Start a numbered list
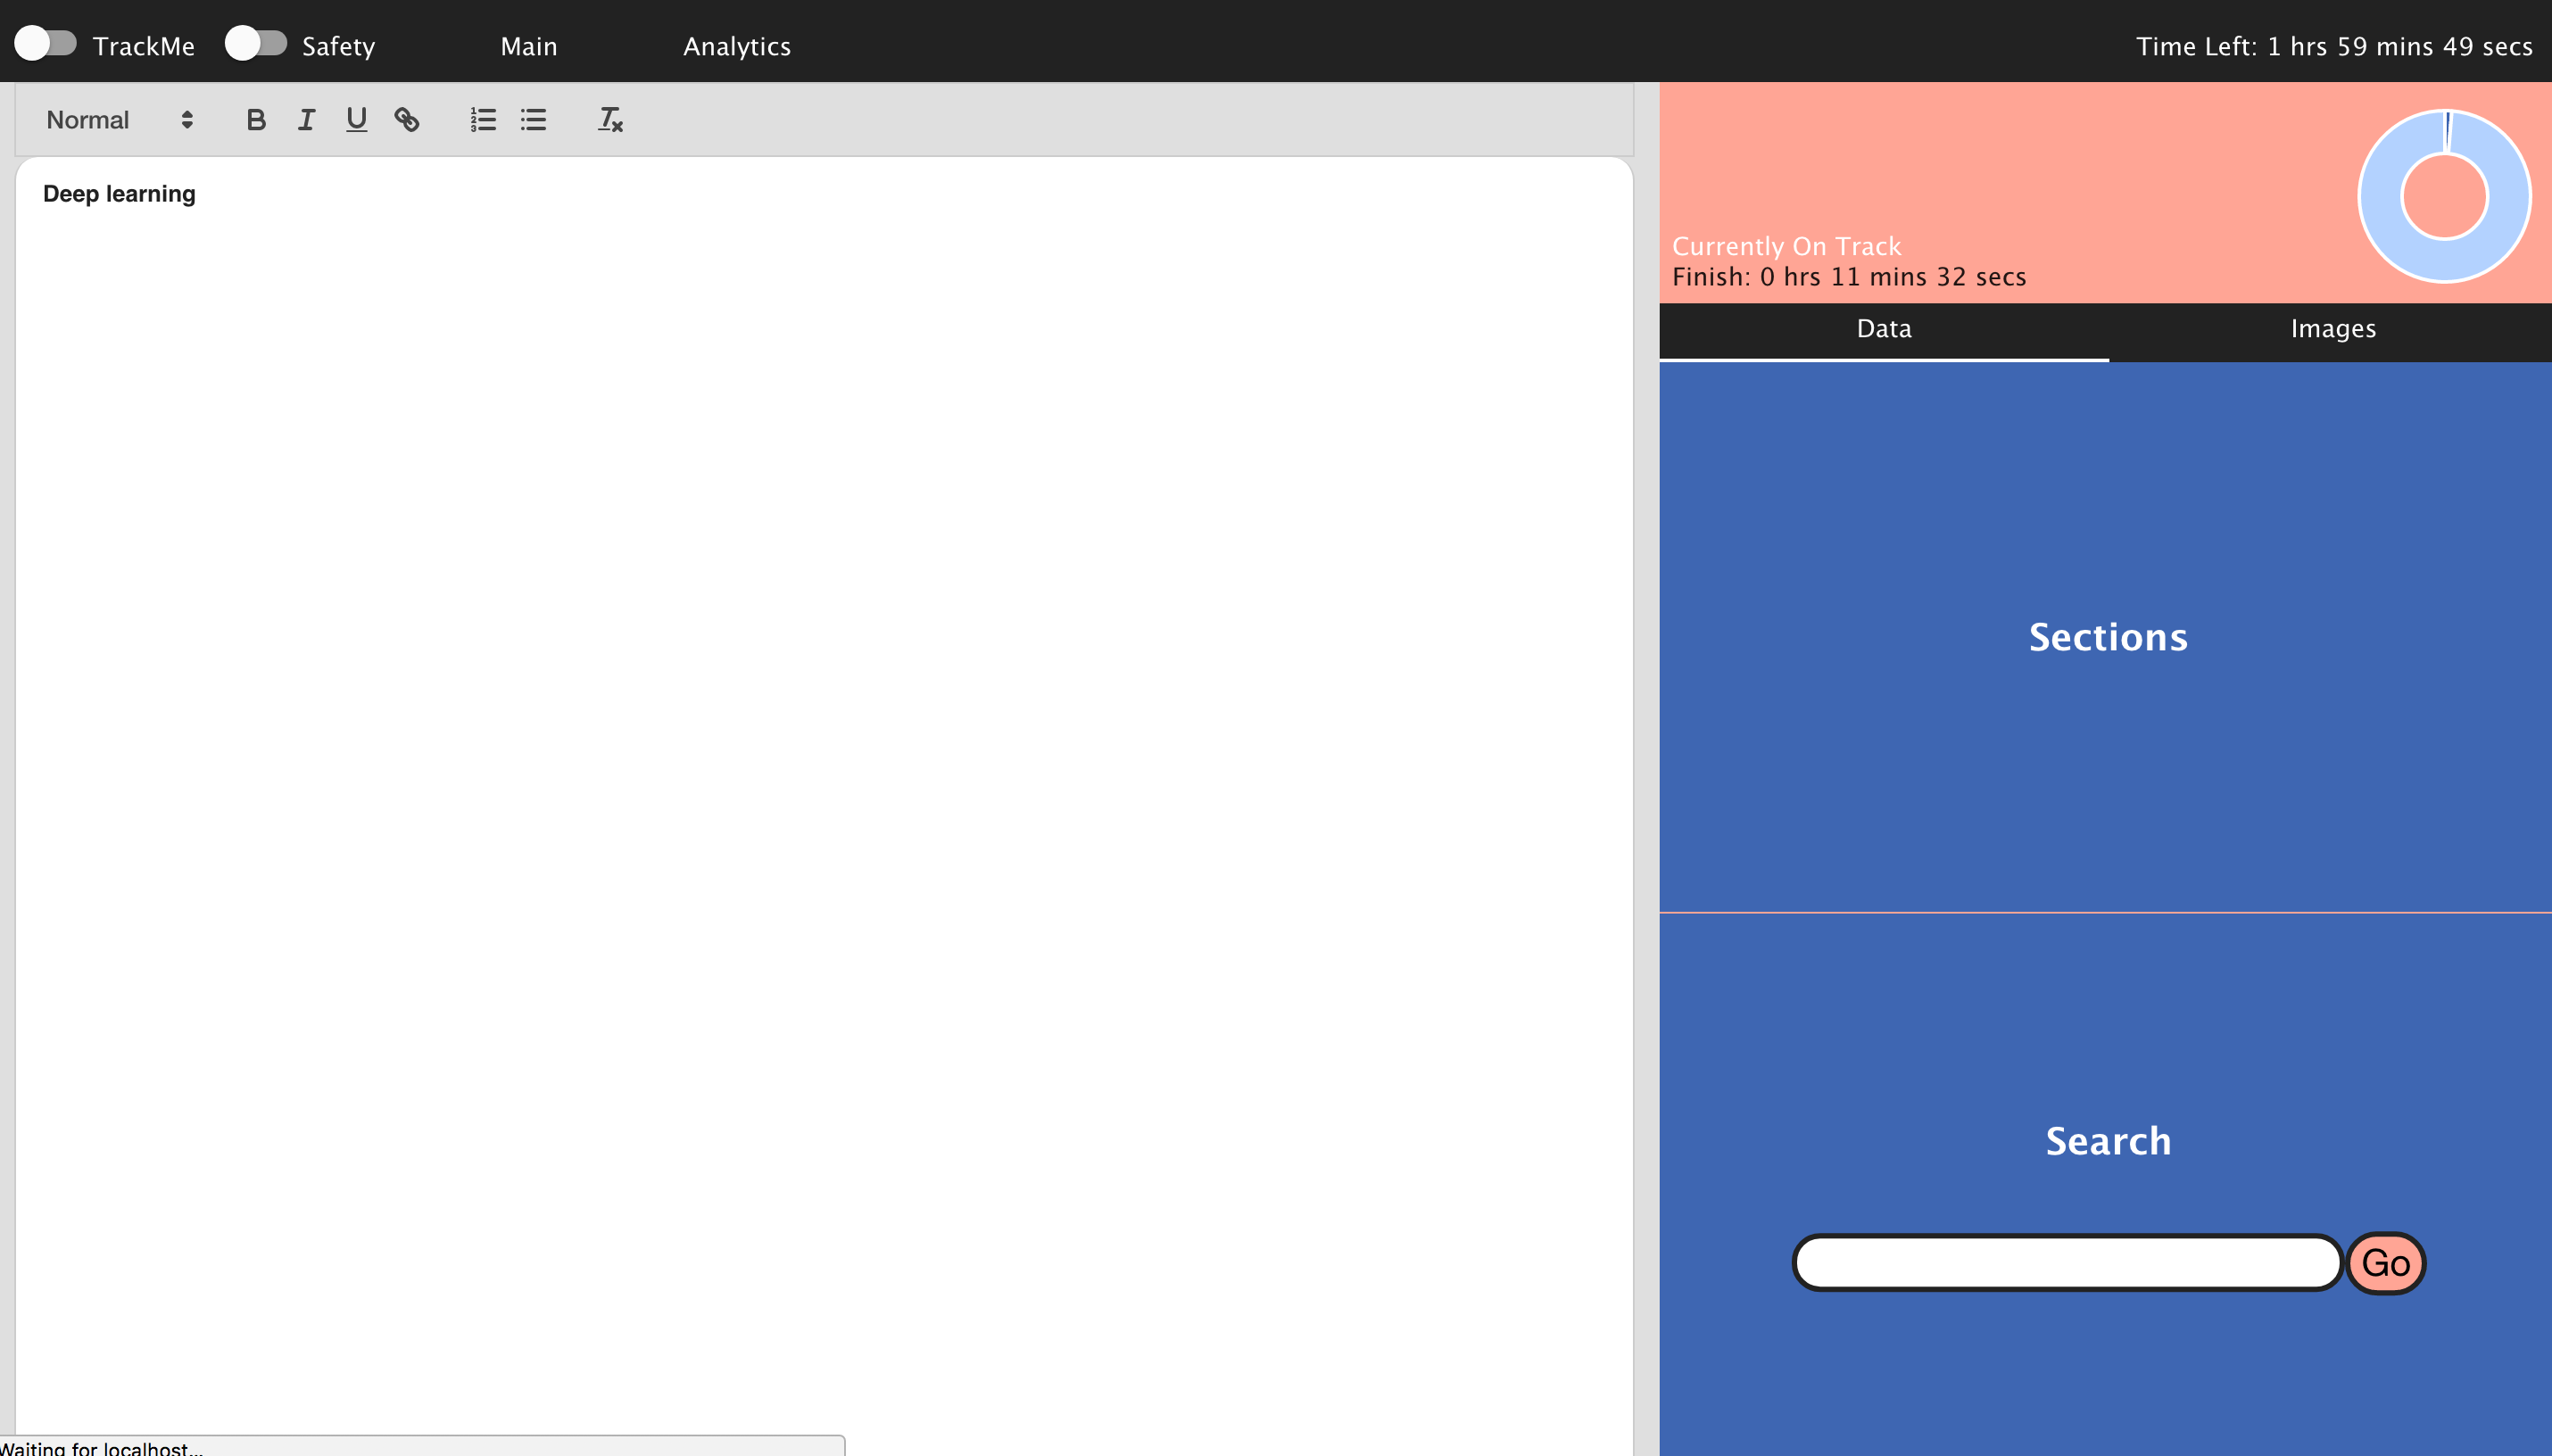The image size is (2552, 1456). [483, 120]
